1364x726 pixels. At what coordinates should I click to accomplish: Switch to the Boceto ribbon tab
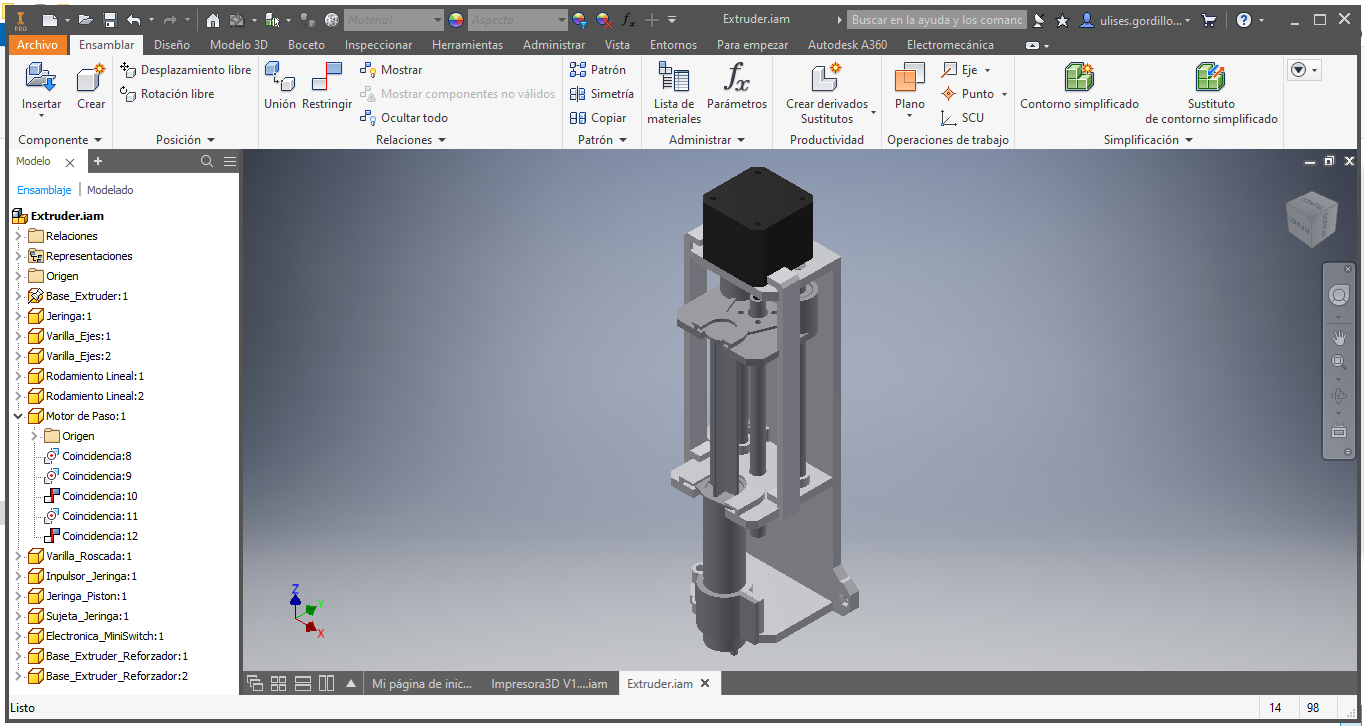click(x=306, y=45)
